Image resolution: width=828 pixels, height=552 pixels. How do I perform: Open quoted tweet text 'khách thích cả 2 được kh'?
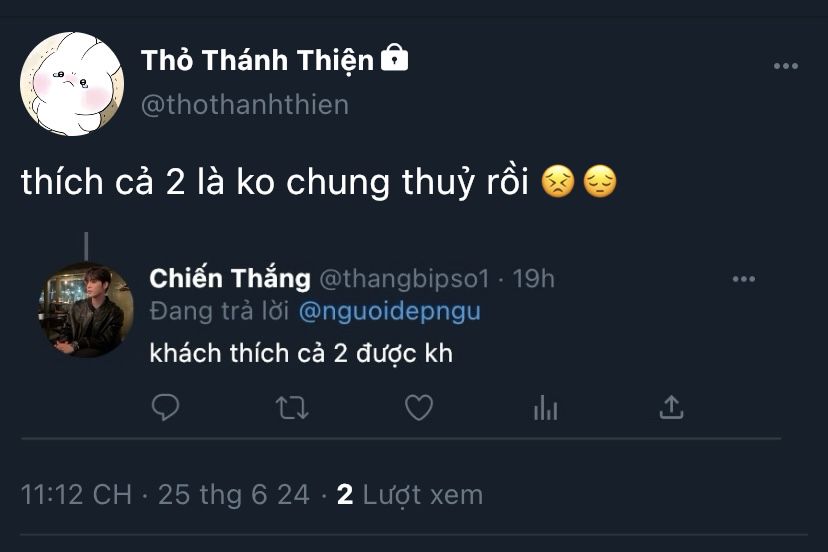[301, 353]
